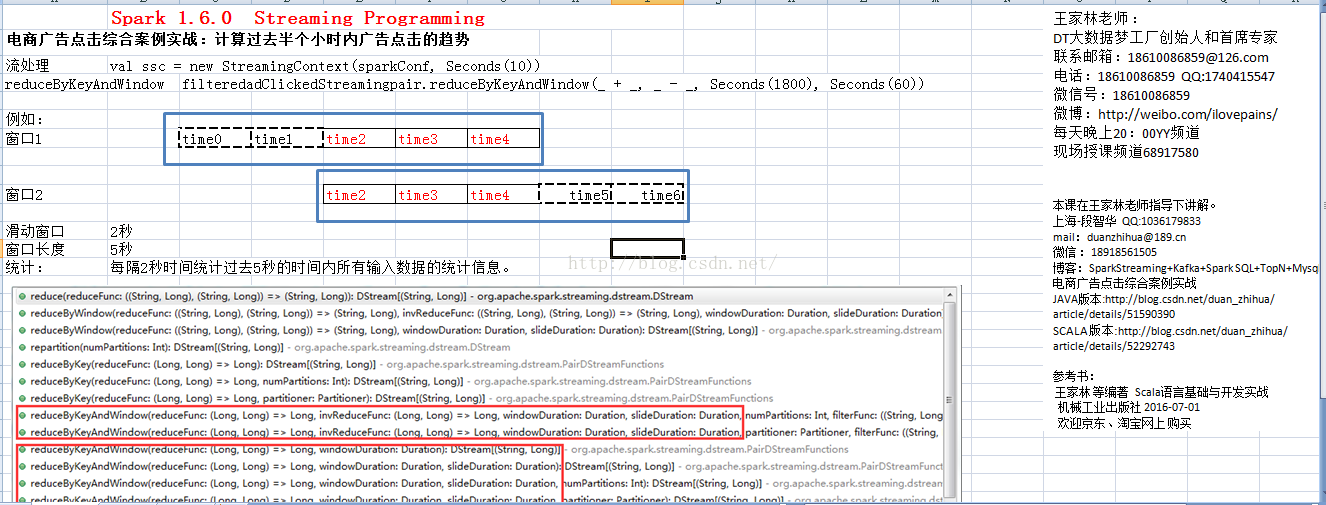Select the 窗口长度 cell

[34, 249]
